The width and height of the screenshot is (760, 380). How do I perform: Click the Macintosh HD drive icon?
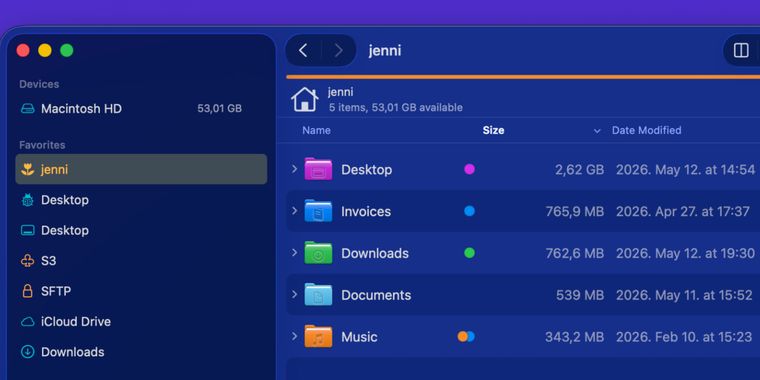tap(28, 109)
